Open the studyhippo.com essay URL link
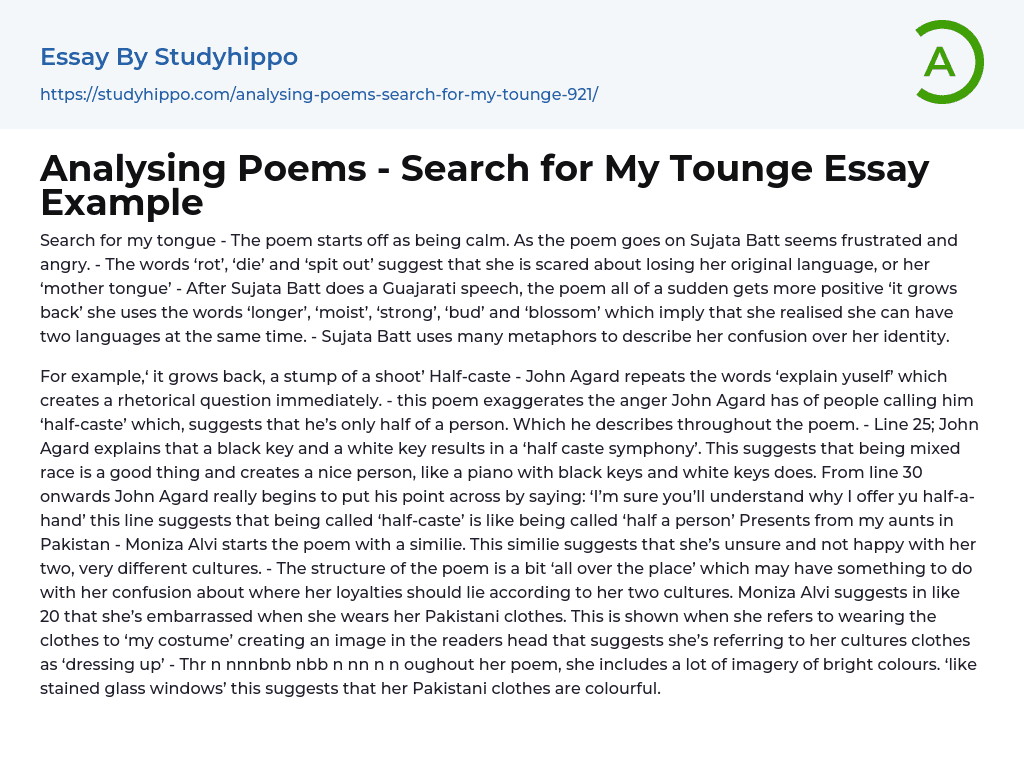The image size is (1024, 757). point(319,94)
